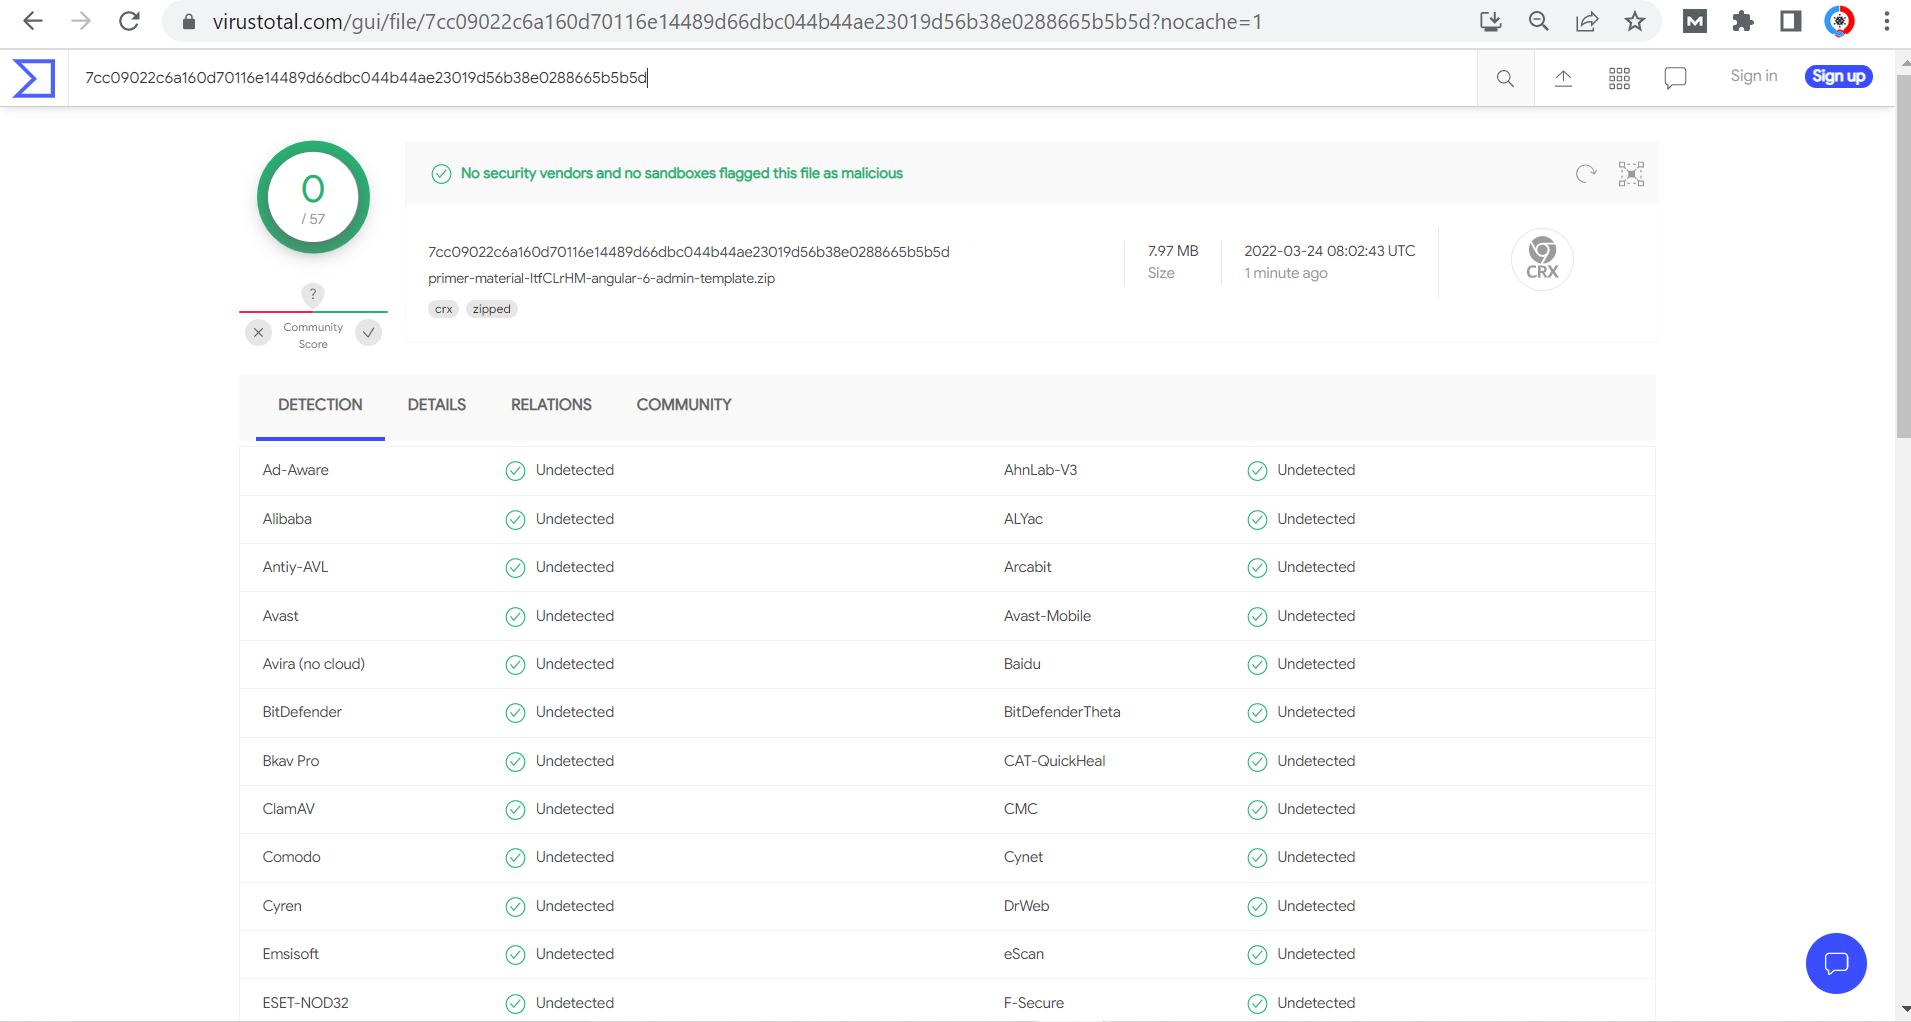The height and width of the screenshot is (1022, 1911).
Task: Click the 0/57 detection score circle
Action: pos(313,198)
